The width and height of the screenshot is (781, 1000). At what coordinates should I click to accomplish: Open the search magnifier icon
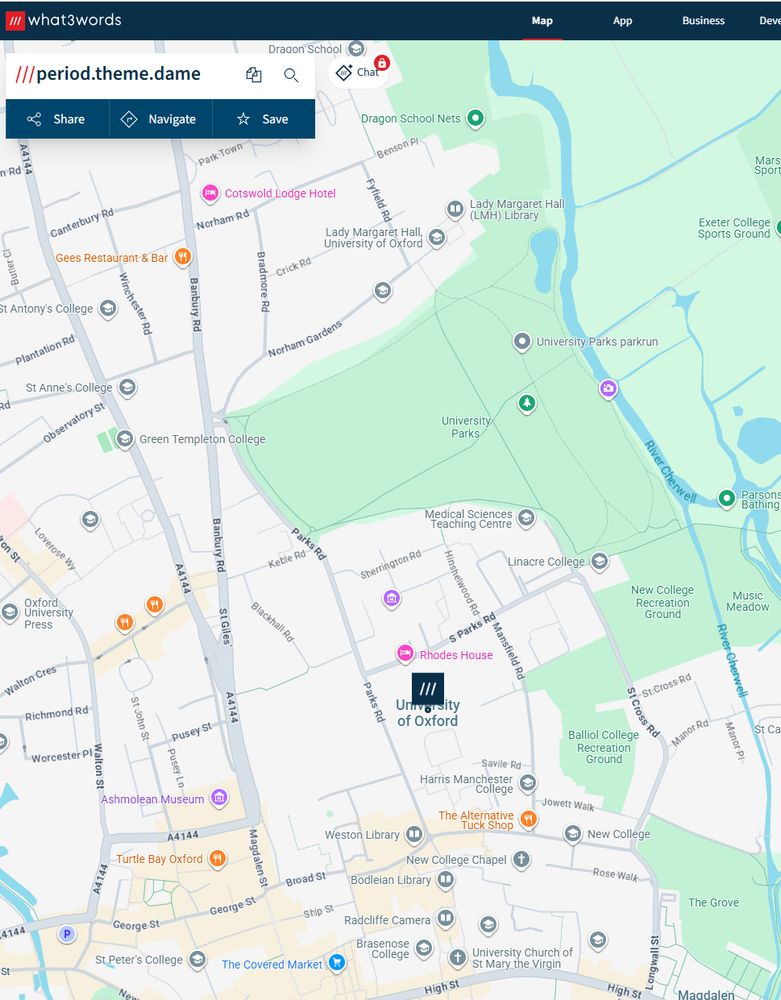291,75
